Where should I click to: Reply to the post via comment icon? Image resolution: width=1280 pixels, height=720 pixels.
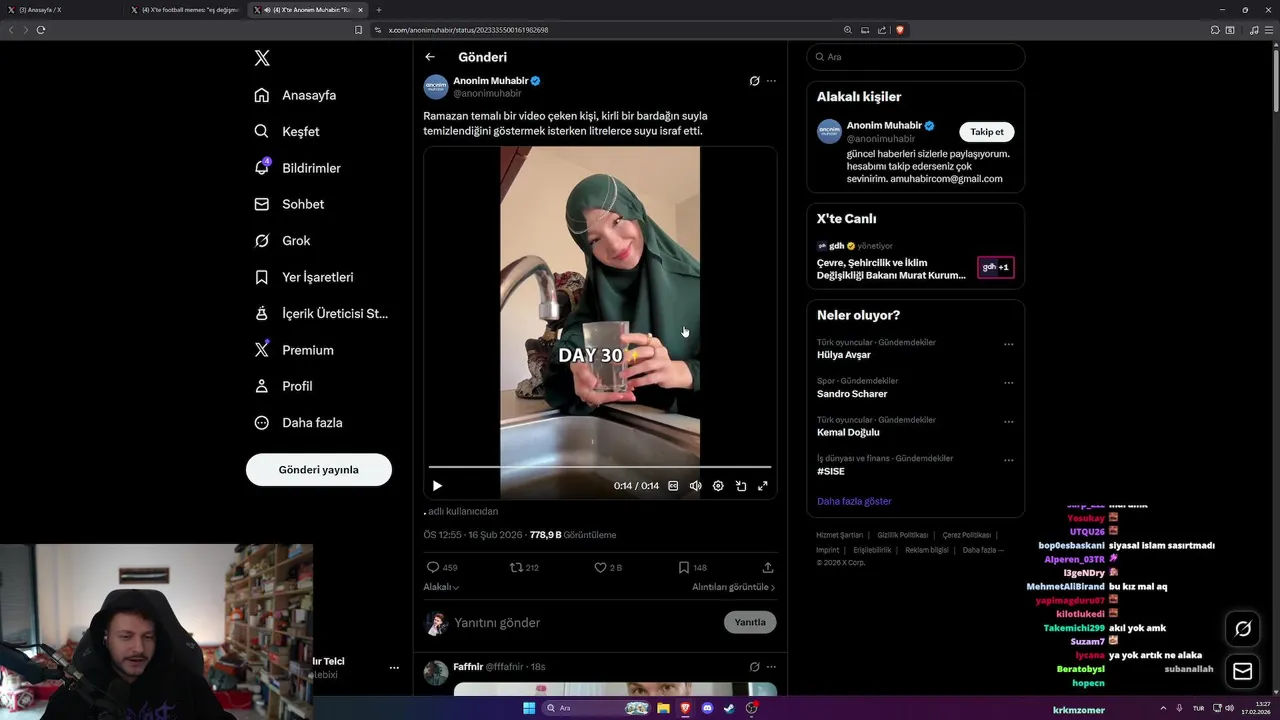click(433, 567)
